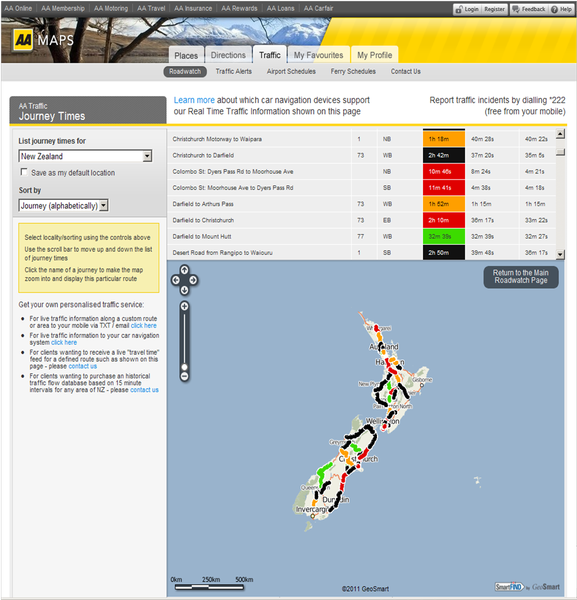This screenshot has height=600, width=577.
Task: Pan the map down with arrow icon
Action: pos(184,290)
